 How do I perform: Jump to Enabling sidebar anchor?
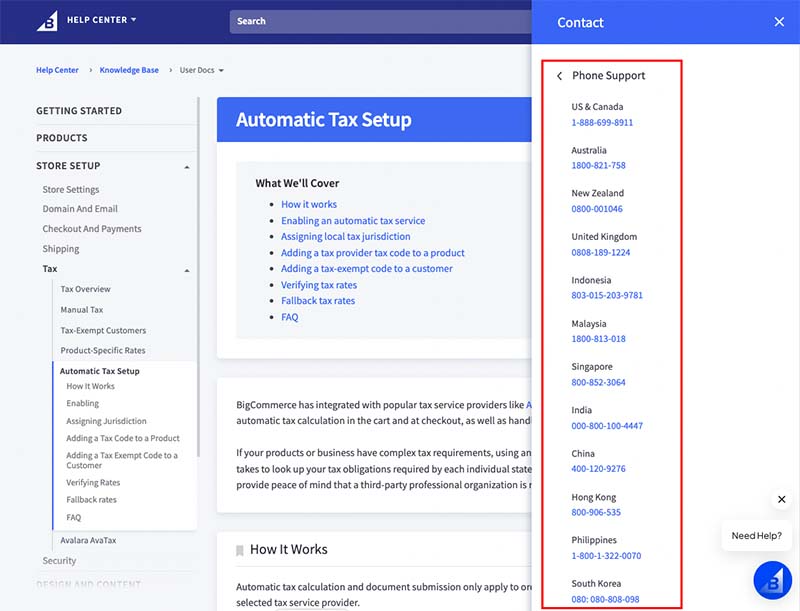click(x=83, y=403)
